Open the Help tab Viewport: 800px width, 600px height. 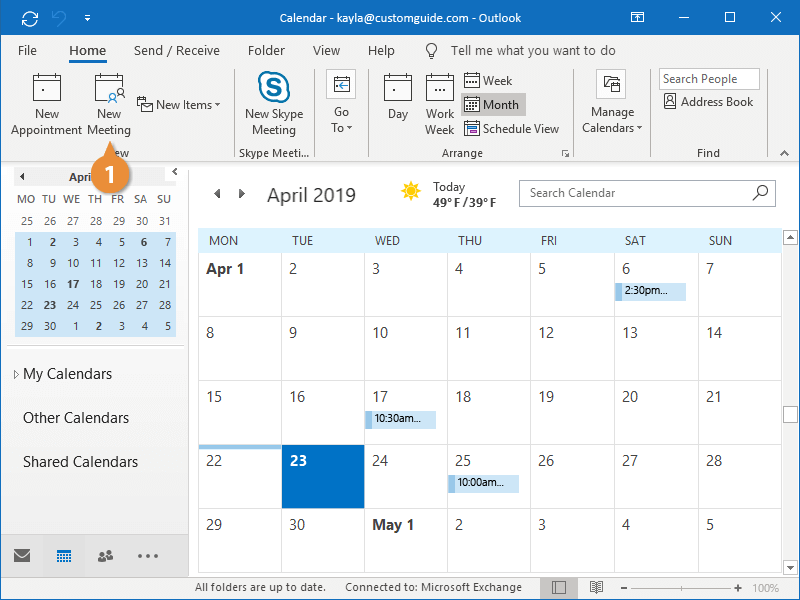(381, 51)
